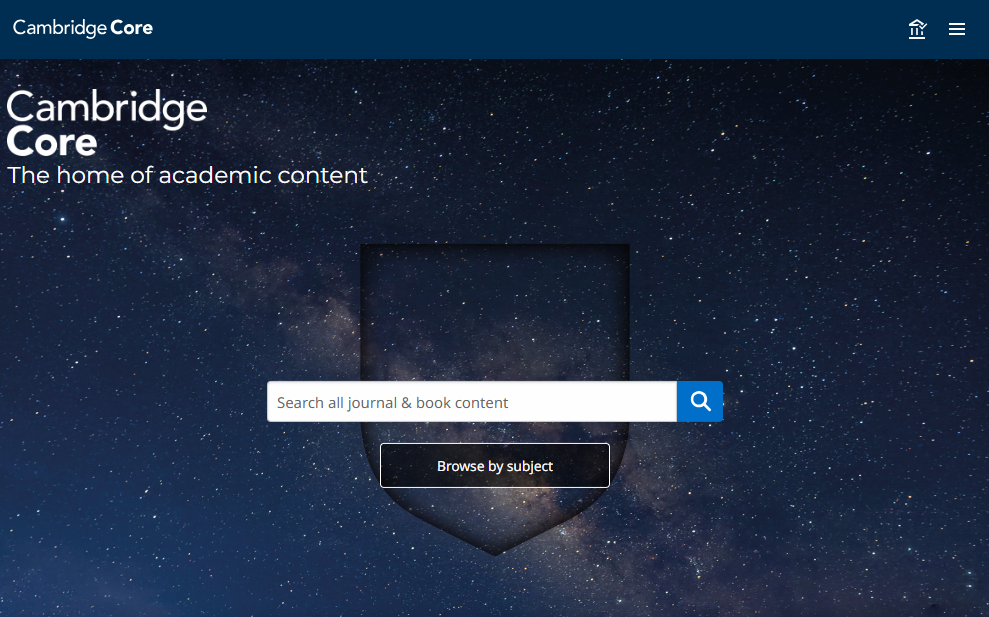Click the Cambridge Core logo in header
This screenshot has height=617, width=989.
pos(83,28)
